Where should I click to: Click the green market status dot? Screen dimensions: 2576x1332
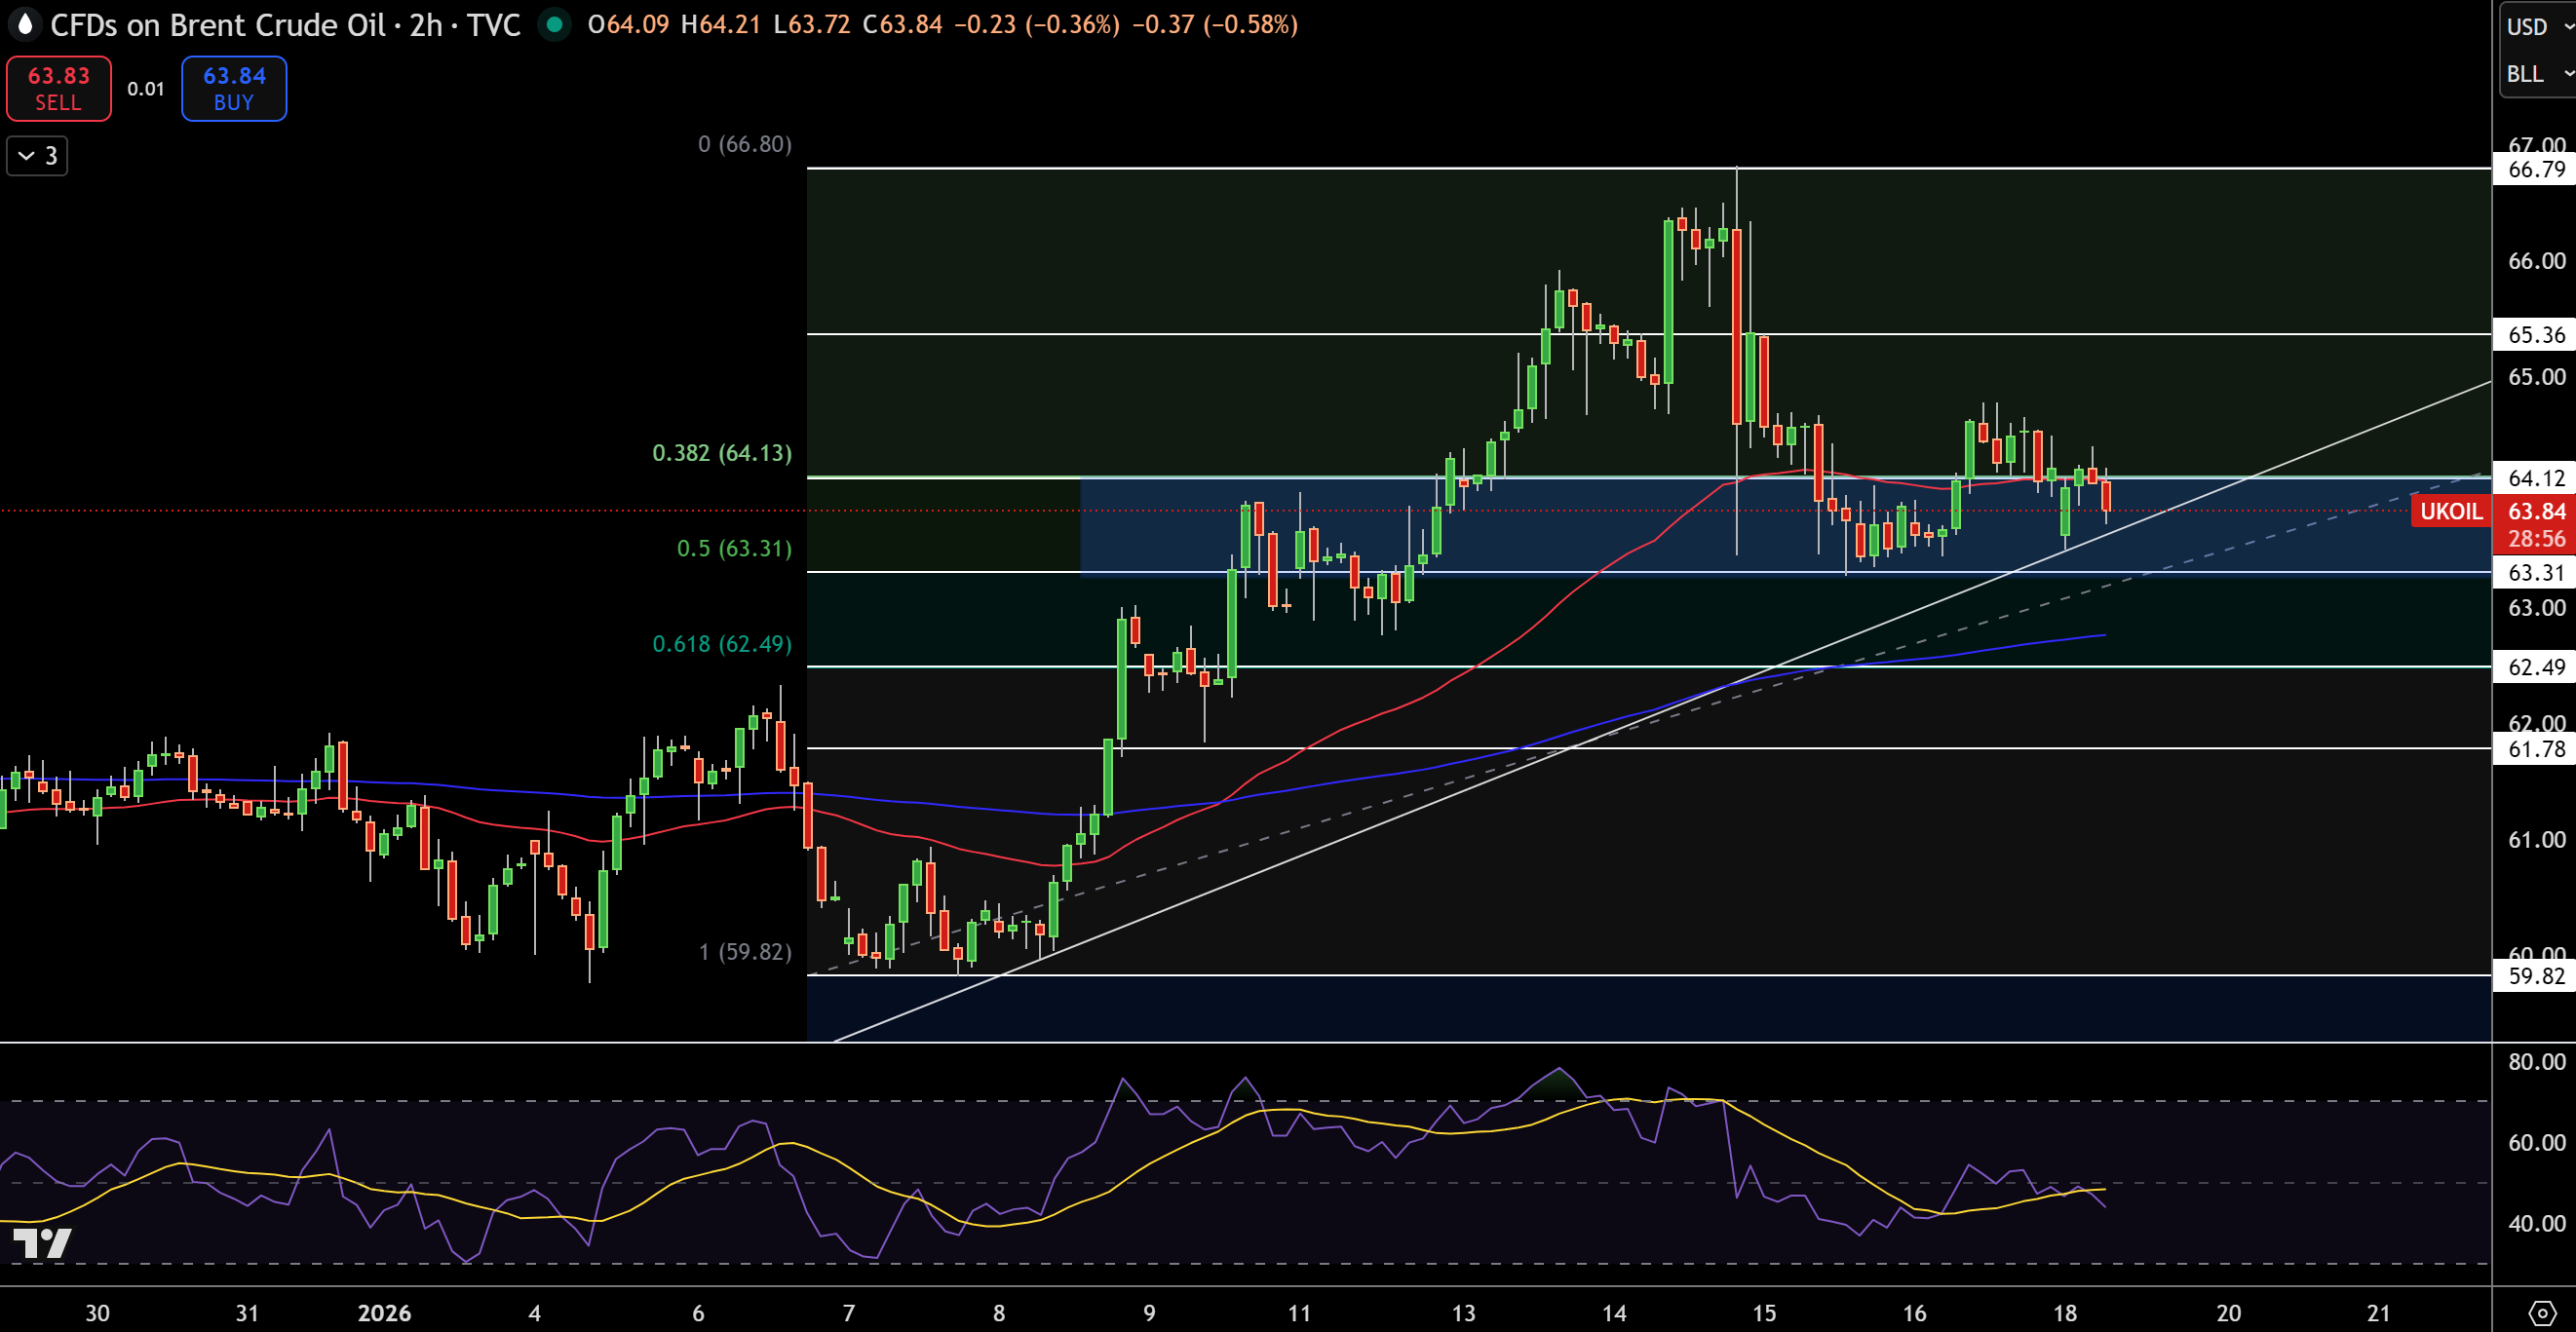[x=554, y=24]
